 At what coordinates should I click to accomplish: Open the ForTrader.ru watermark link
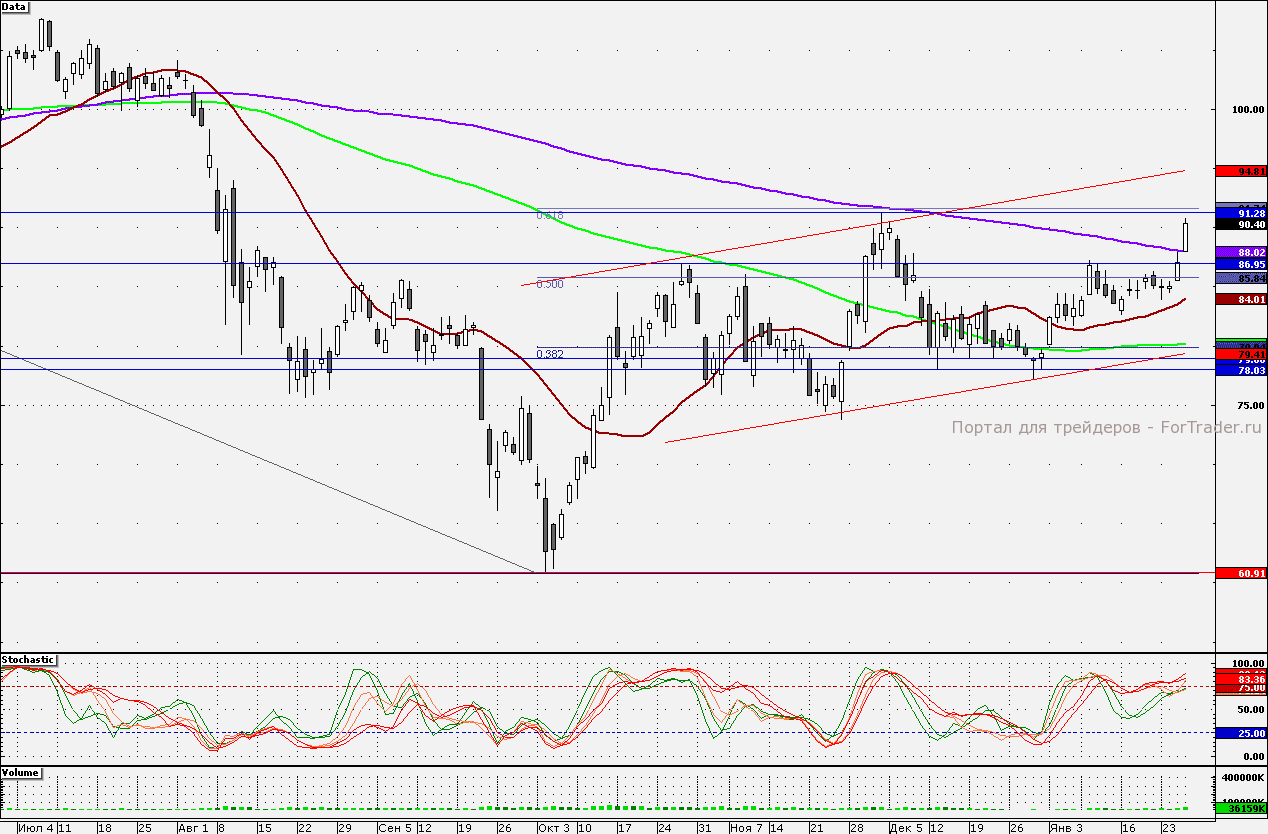(1106, 427)
